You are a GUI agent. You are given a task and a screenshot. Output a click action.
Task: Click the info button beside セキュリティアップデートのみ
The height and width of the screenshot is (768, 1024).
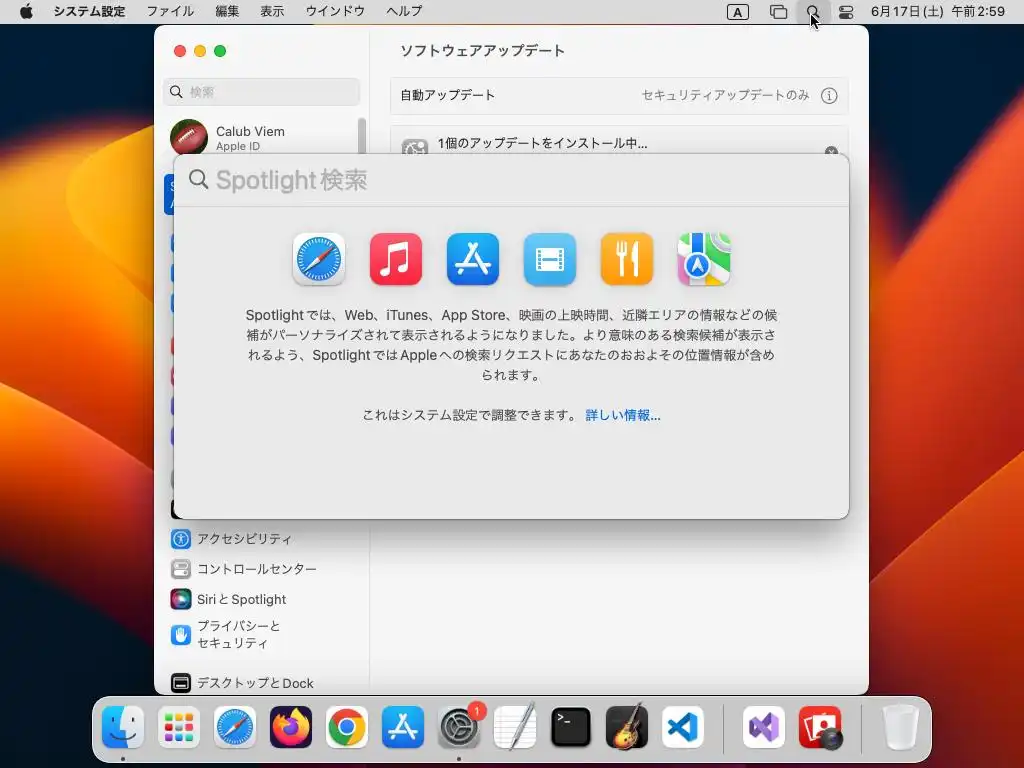click(829, 95)
